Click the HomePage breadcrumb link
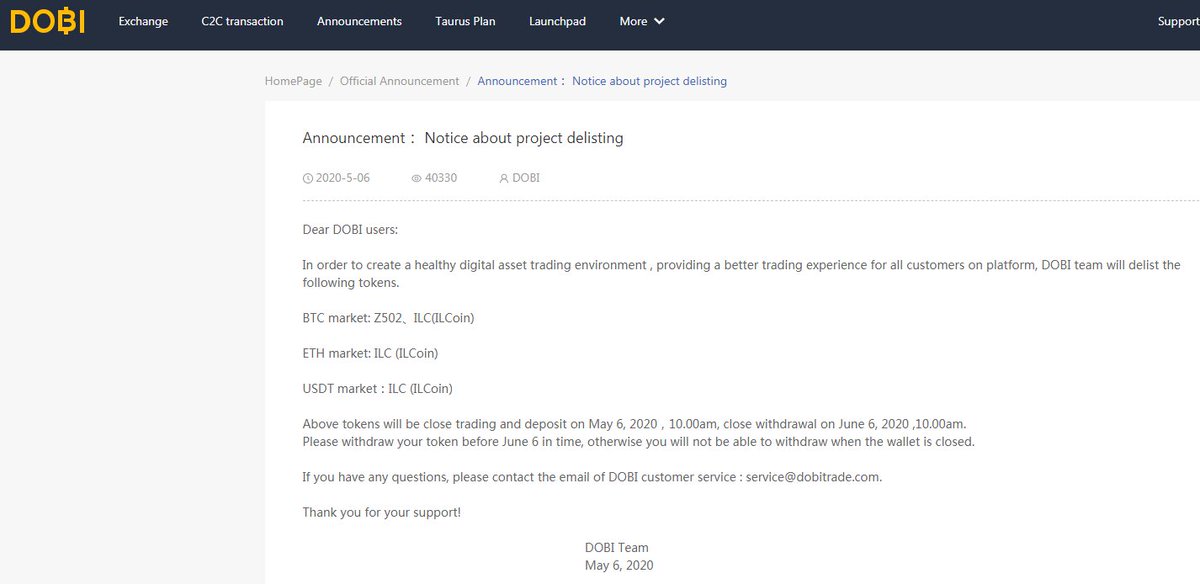This screenshot has width=1200, height=584. pos(292,80)
